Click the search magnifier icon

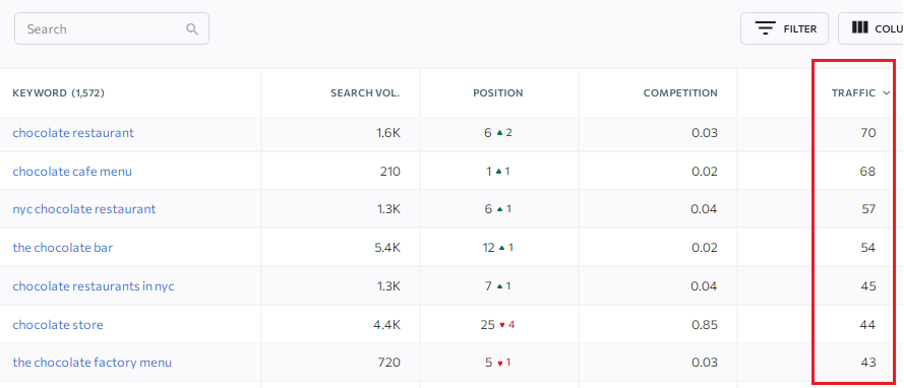192,29
